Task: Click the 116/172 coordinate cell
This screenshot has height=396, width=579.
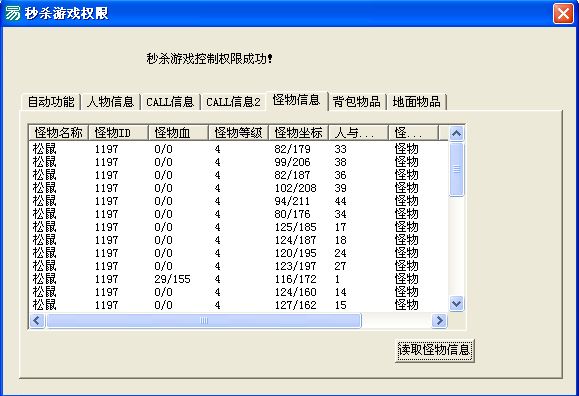Action: (x=295, y=279)
